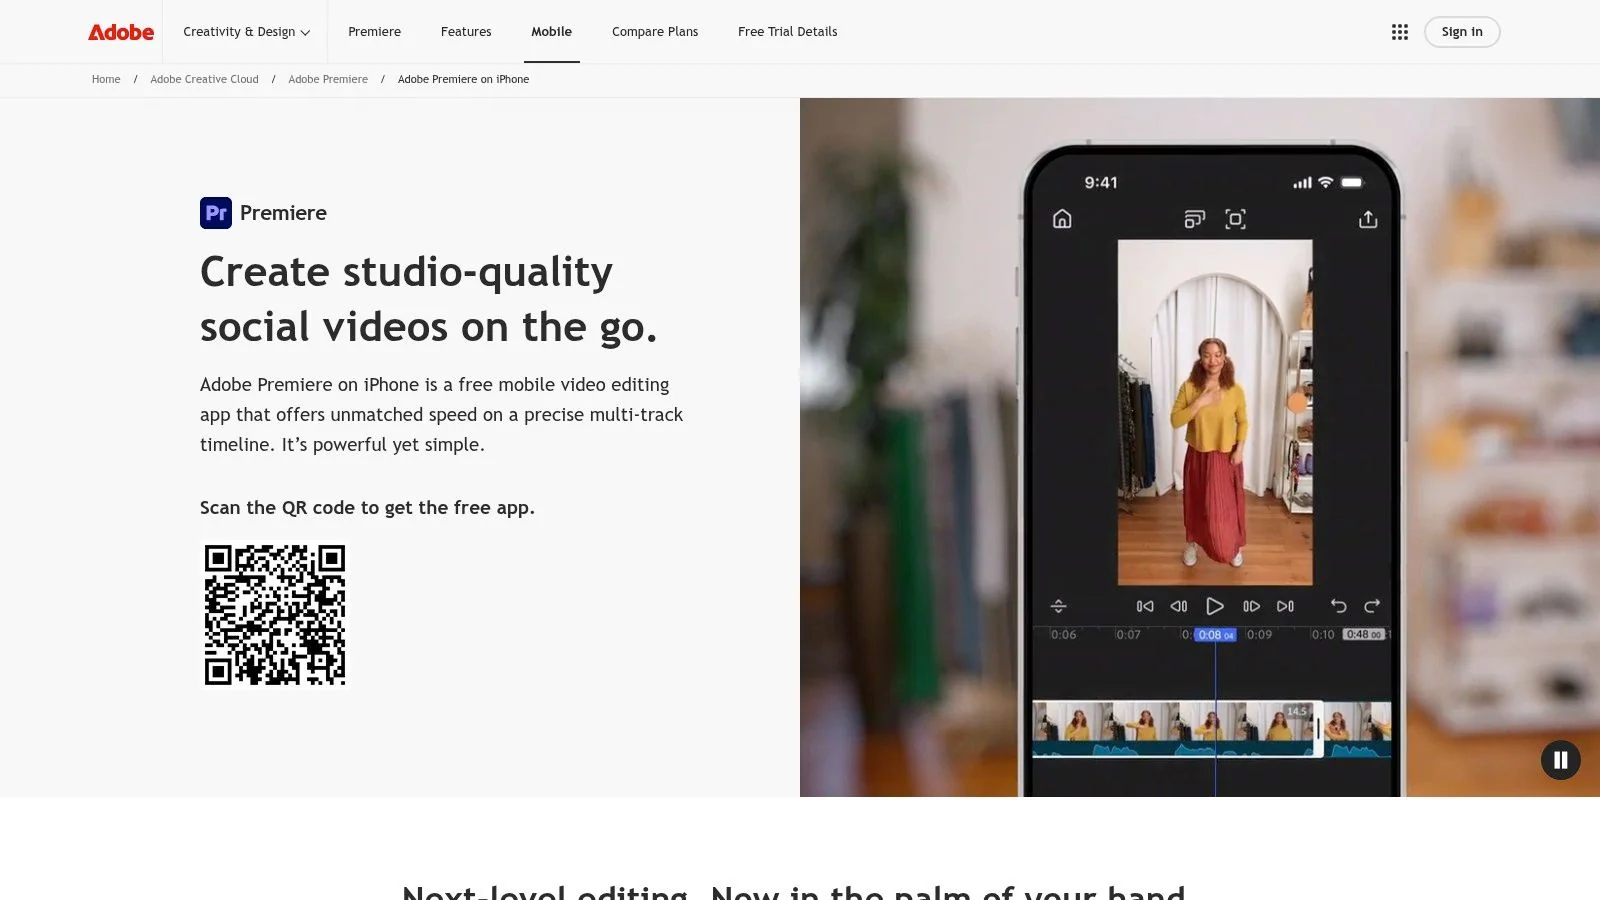This screenshot has width=1600, height=900.
Task: Select the Mobile nav tab
Action: (552, 32)
